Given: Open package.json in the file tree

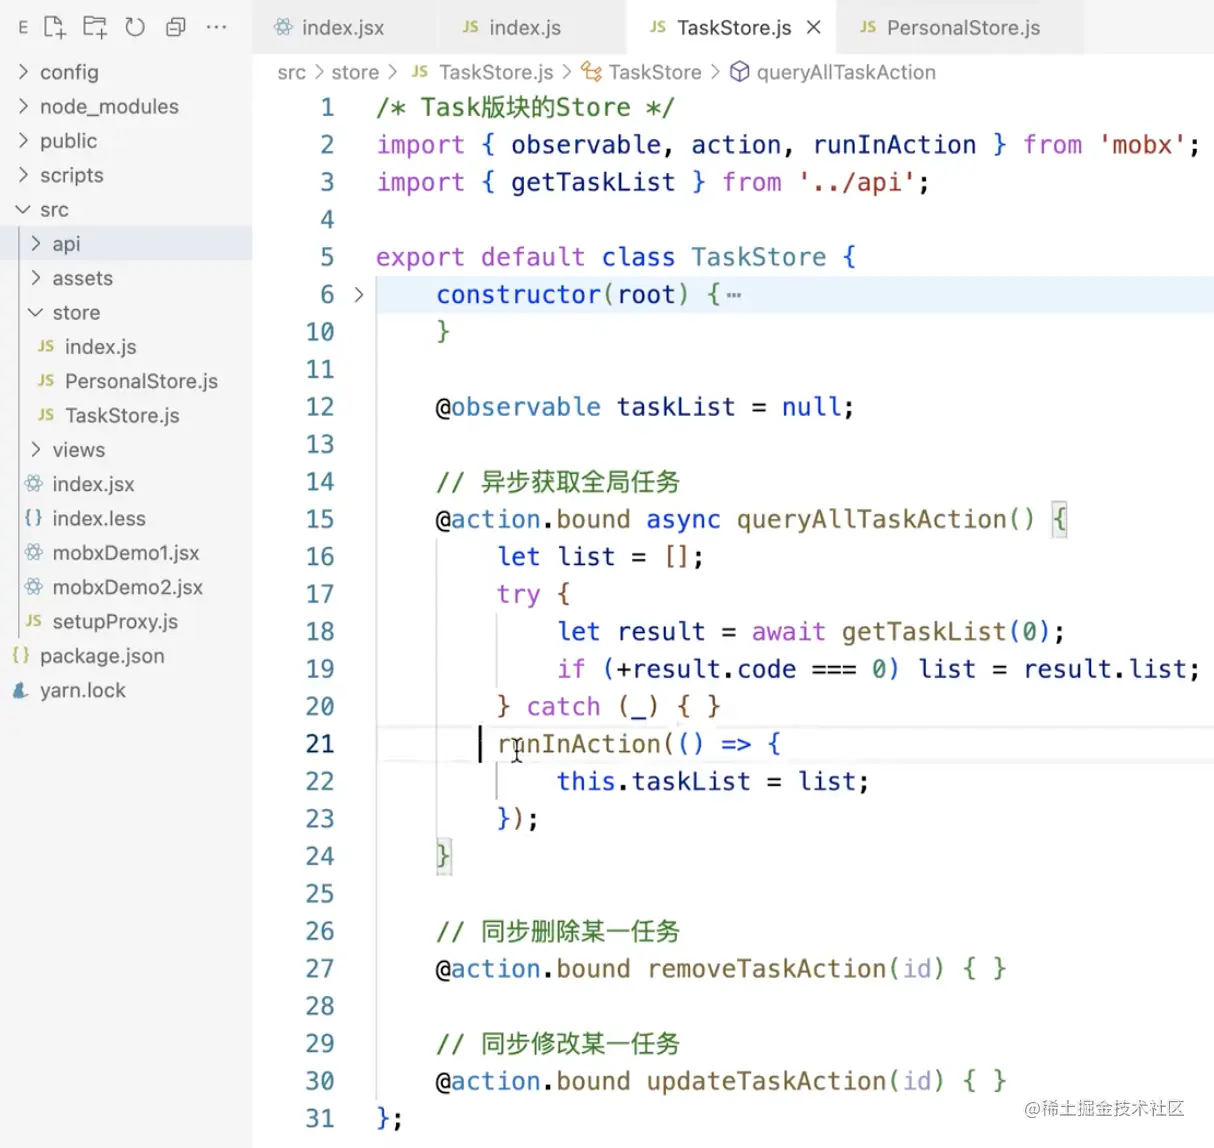Looking at the screenshot, I should 126,656.
